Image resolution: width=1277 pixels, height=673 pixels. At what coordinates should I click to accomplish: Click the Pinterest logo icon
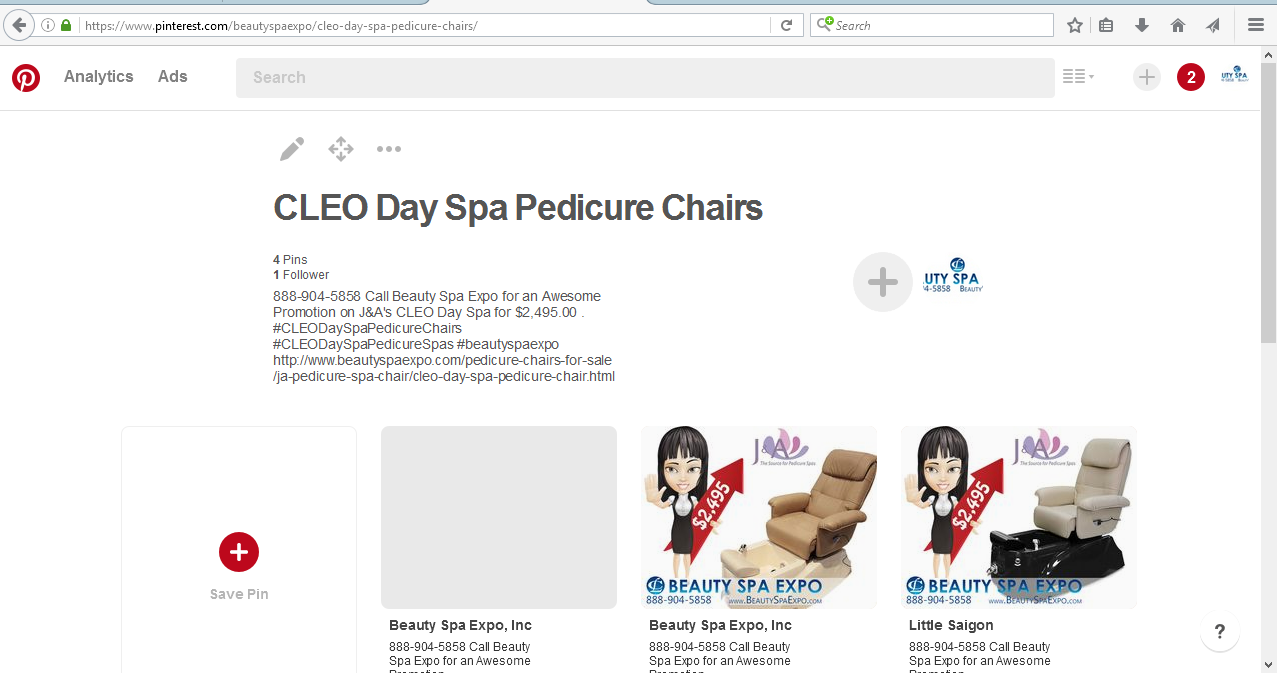point(26,77)
